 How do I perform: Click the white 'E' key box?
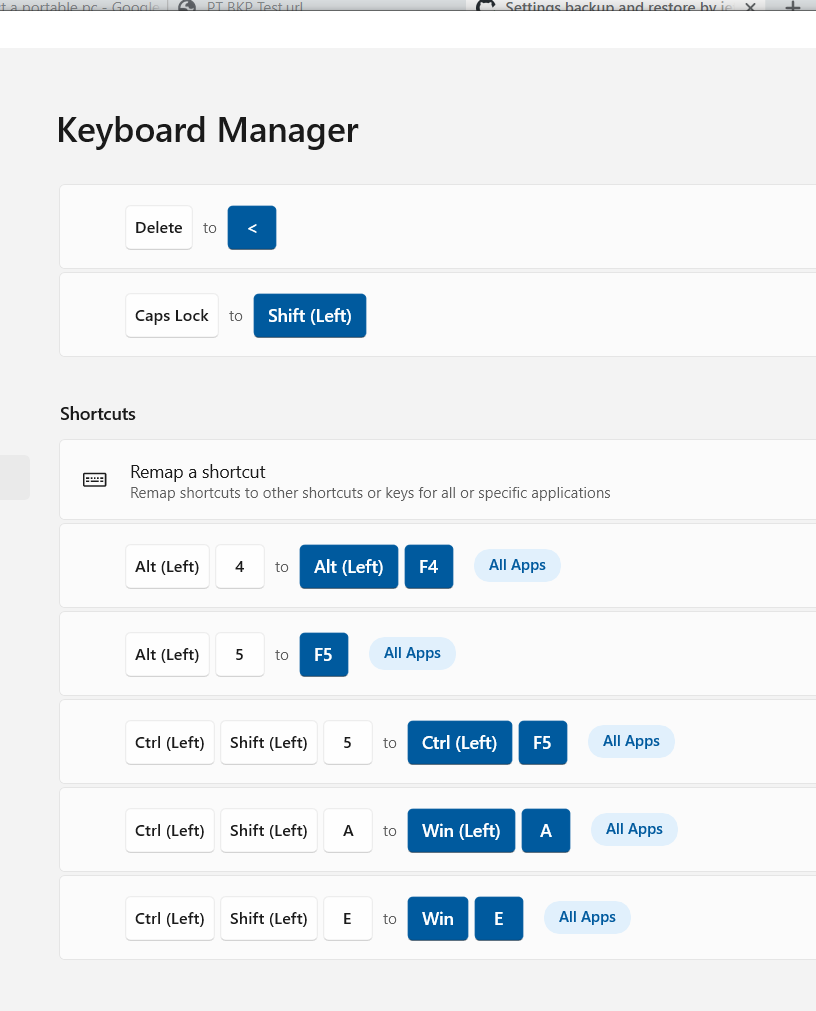347,919
